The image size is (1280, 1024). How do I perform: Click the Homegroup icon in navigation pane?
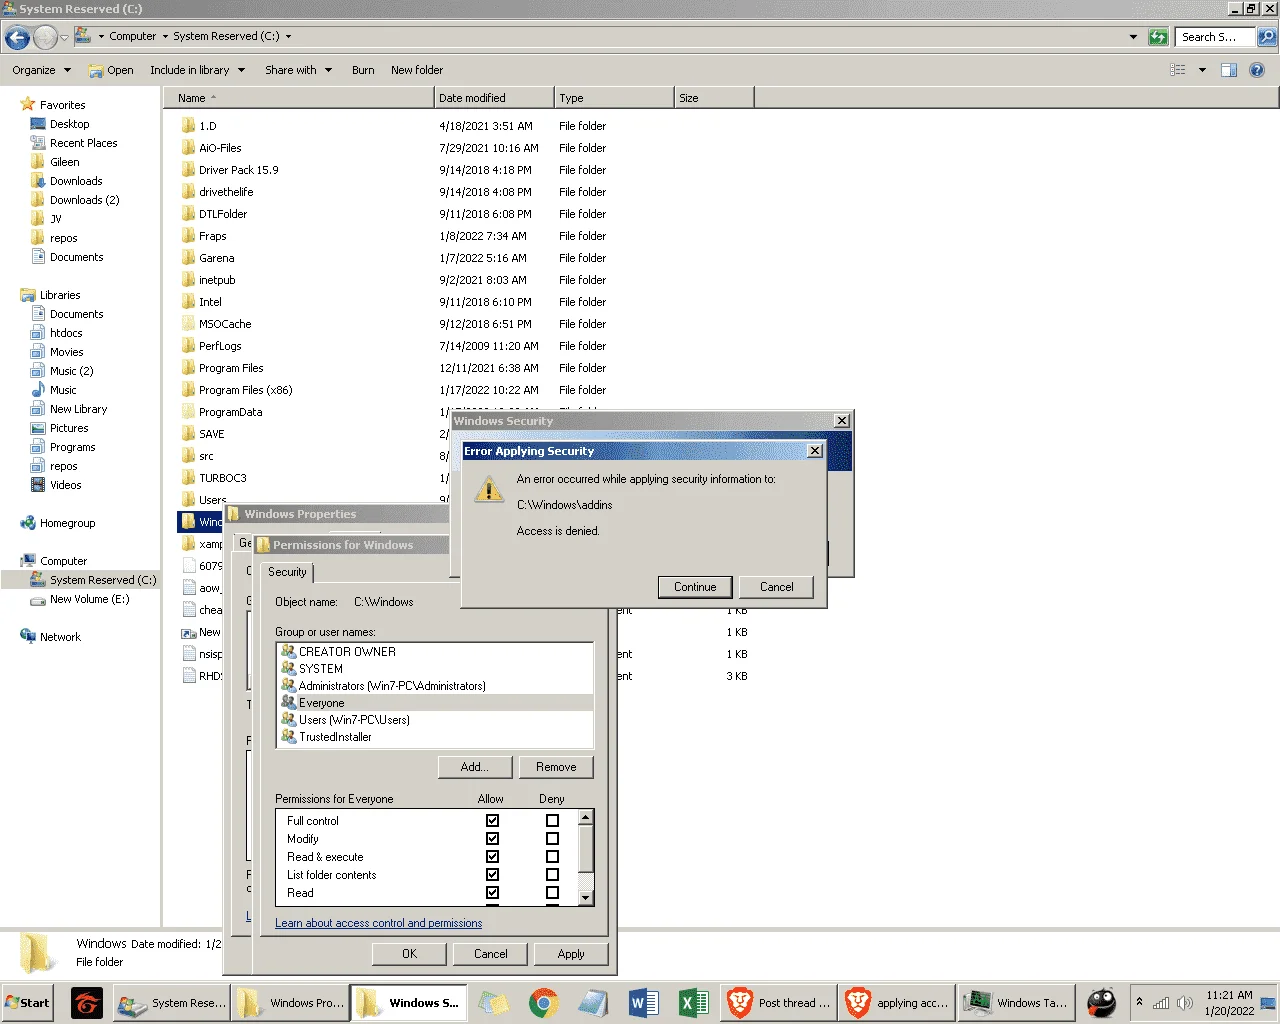tap(28, 523)
